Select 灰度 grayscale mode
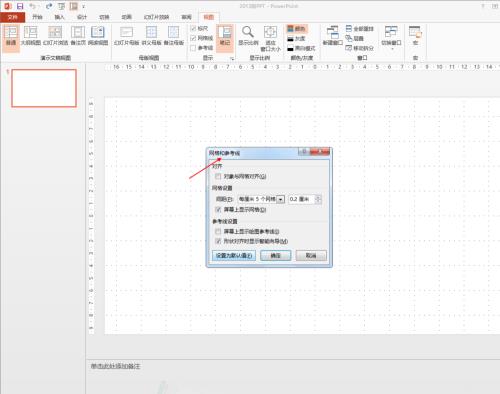This screenshot has width=500, height=394. (x=296, y=39)
